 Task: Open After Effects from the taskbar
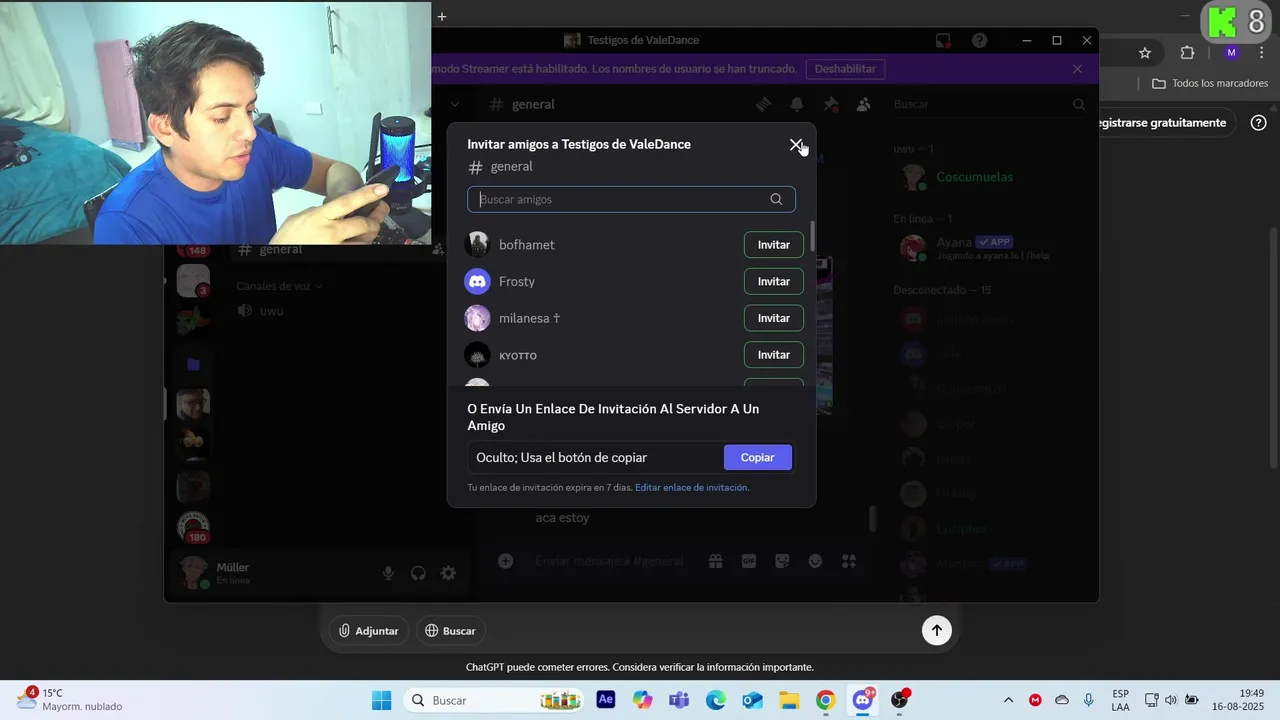point(606,700)
